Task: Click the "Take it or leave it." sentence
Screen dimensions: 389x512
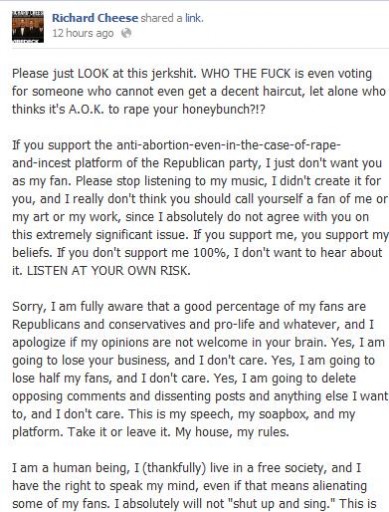Action: coord(120,432)
